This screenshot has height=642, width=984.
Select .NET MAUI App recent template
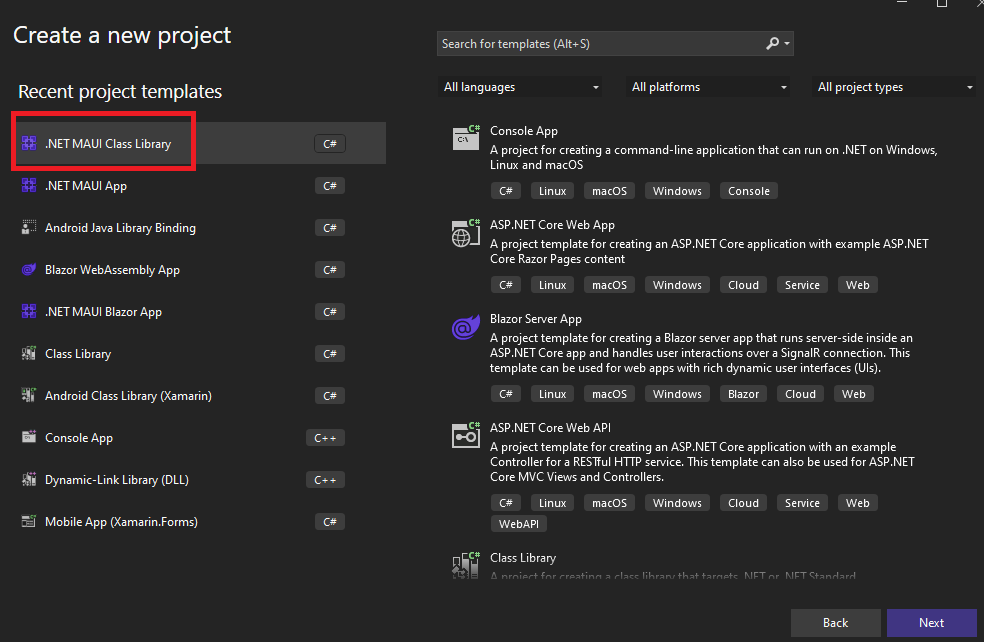click(86, 186)
